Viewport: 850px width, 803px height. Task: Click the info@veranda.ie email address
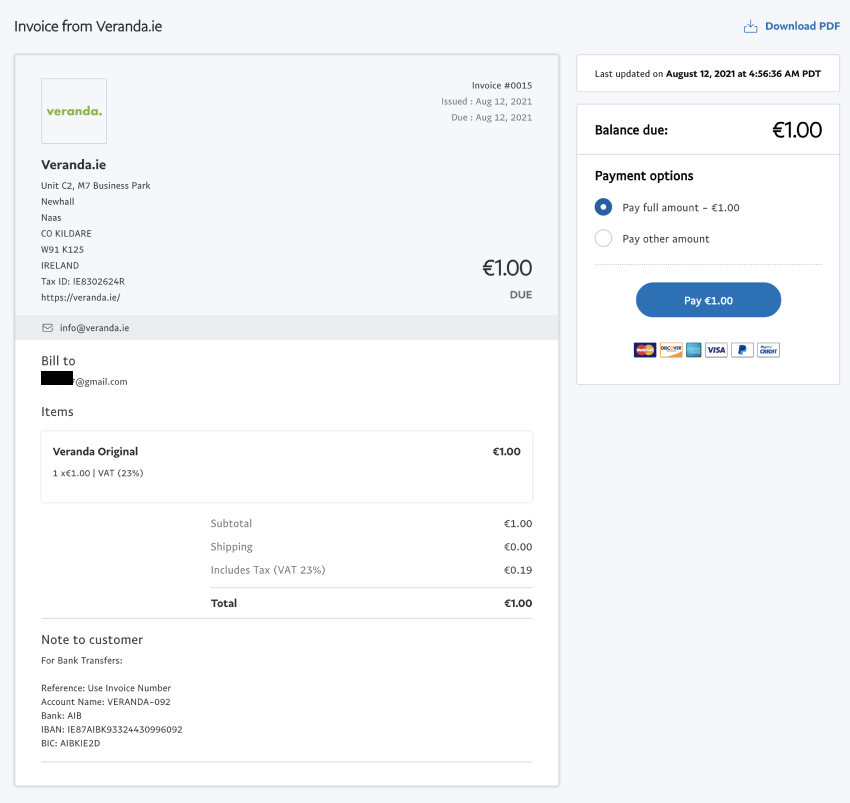tap(94, 327)
